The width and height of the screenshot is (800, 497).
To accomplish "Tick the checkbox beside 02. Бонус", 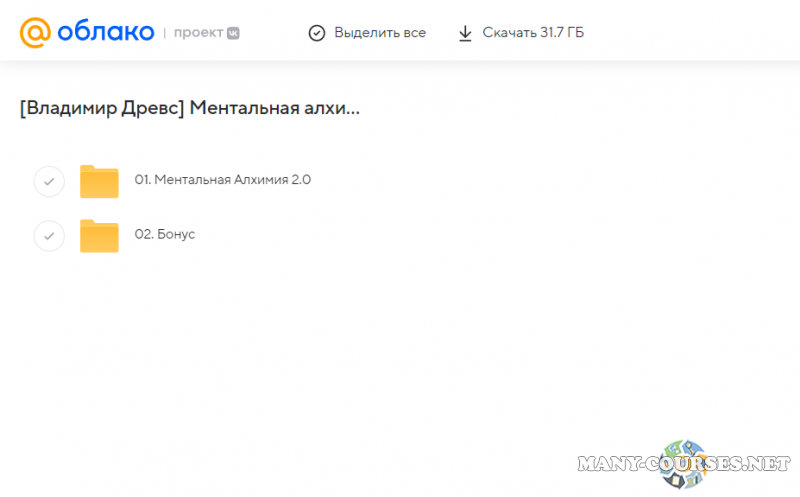I will (x=49, y=235).
